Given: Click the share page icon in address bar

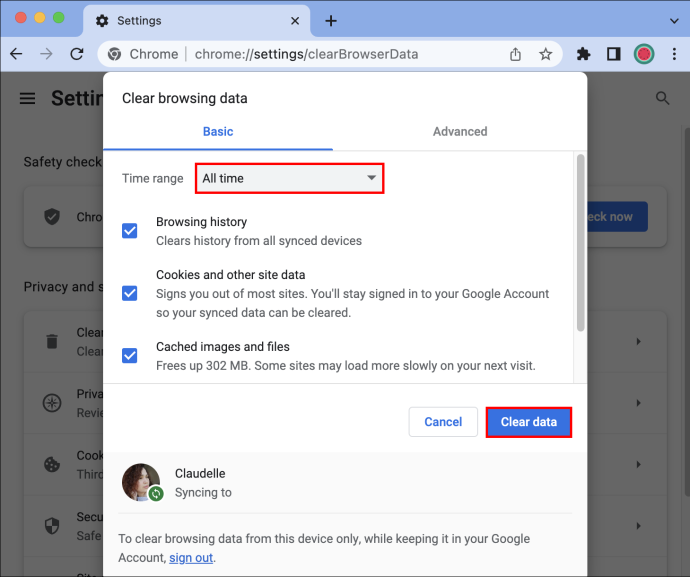Looking at the screenshot, I should coord(515,54).
